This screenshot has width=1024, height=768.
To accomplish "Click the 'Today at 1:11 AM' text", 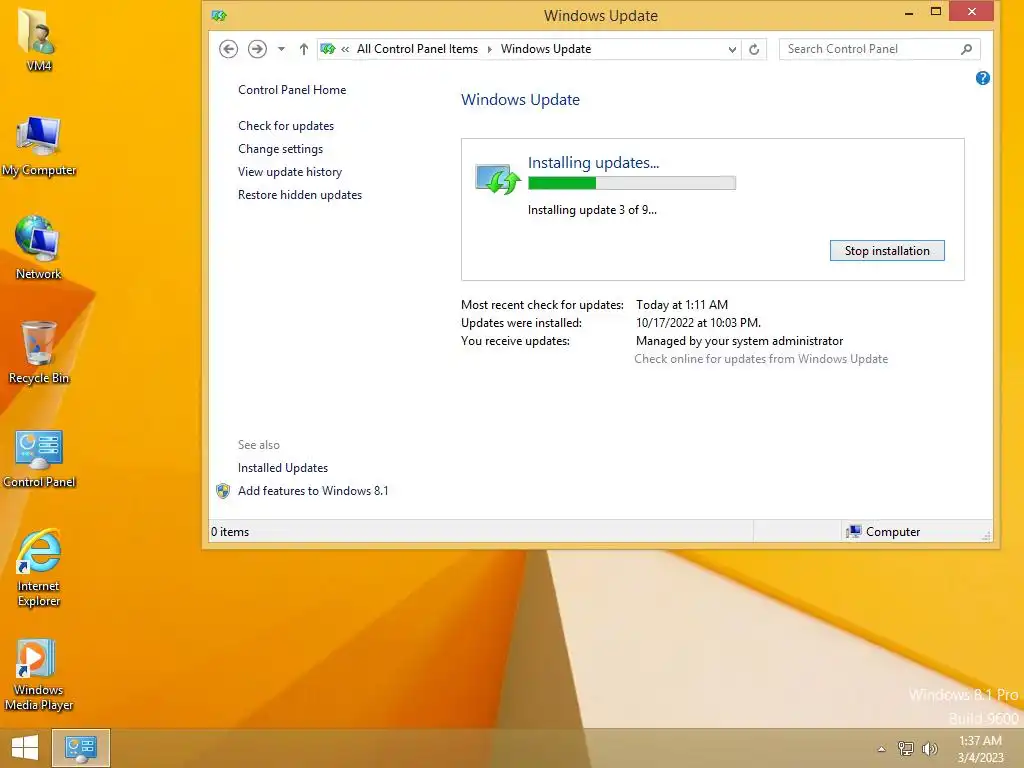I will (x=682, y=305).
